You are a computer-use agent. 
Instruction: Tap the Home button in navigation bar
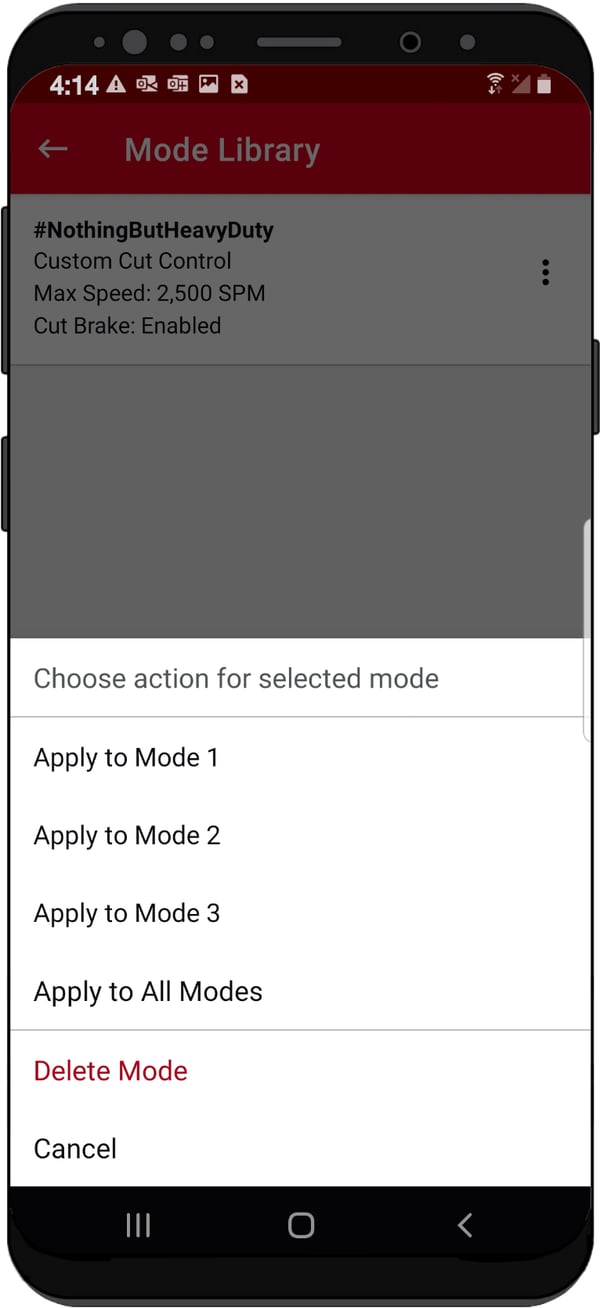[x=300, y=1224]
